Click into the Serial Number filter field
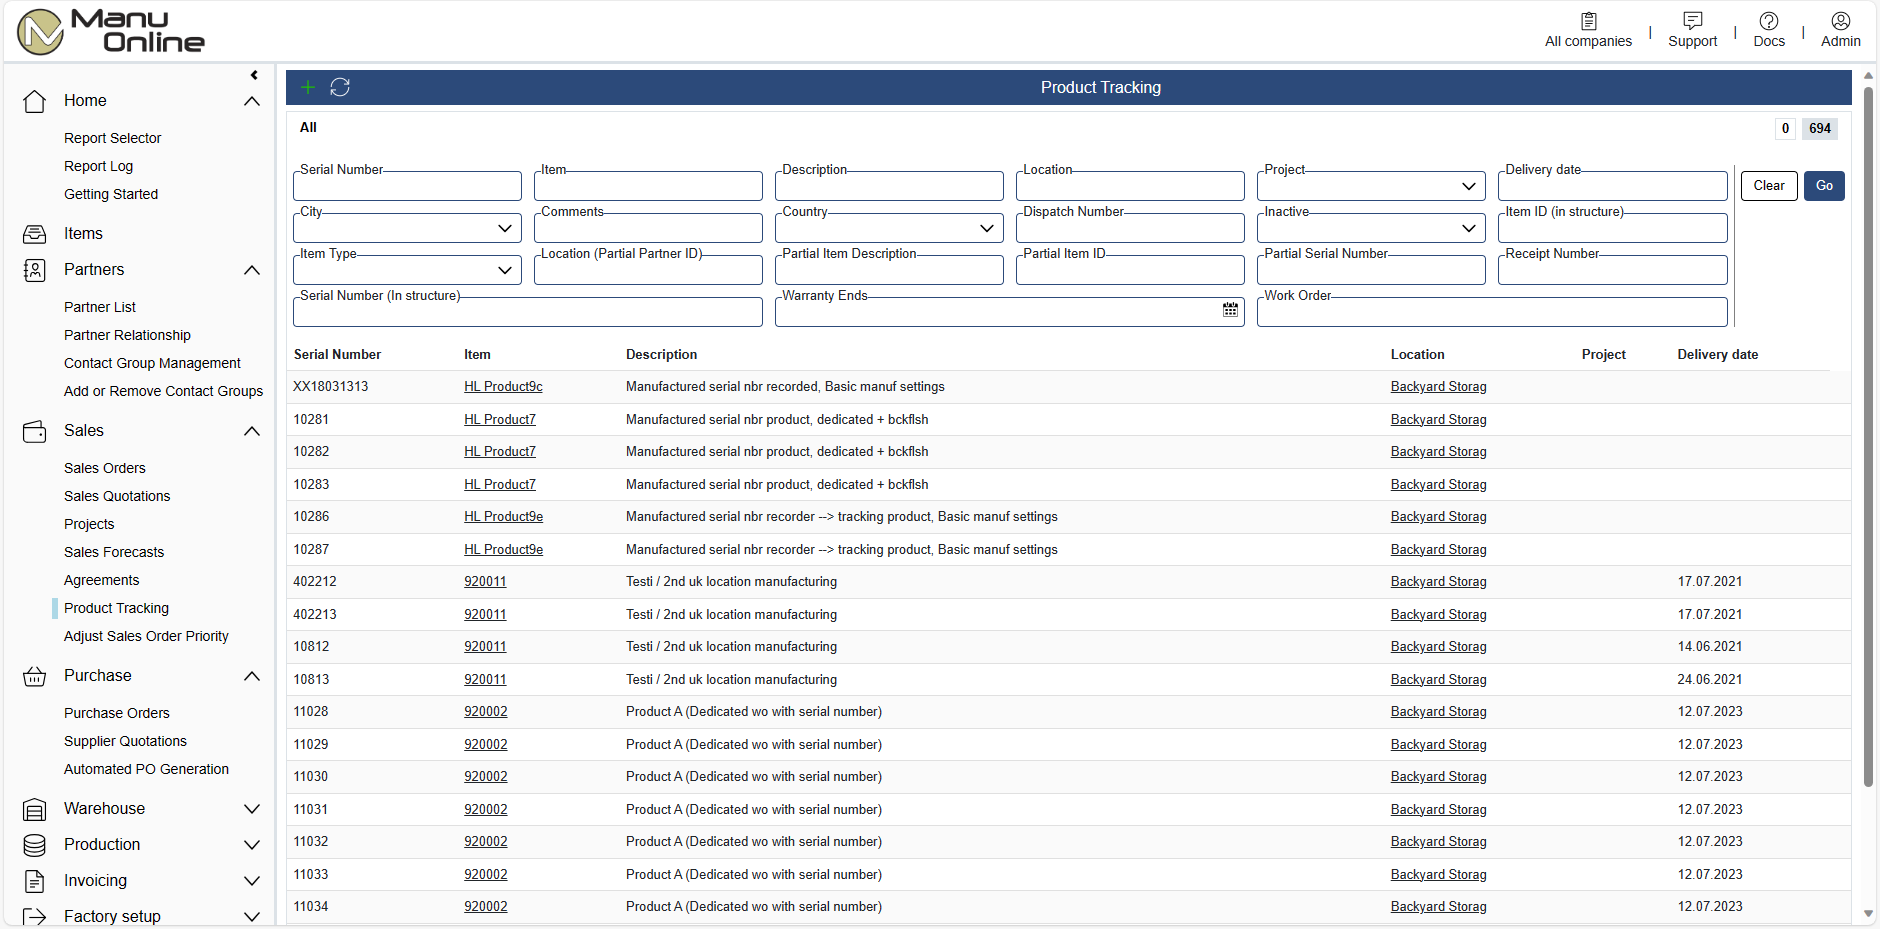 coord(407,187)
